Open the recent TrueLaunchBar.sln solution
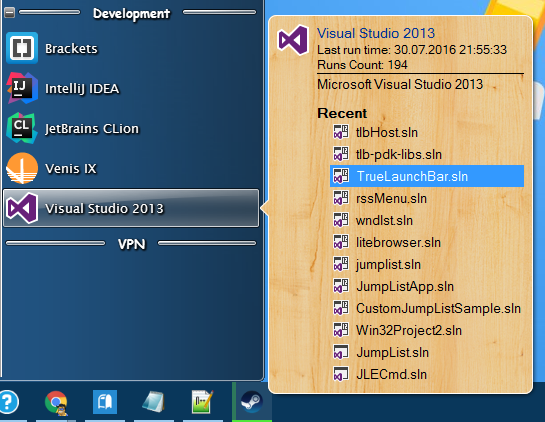This screenshot has width=545, height=422. tap(427, 176)
